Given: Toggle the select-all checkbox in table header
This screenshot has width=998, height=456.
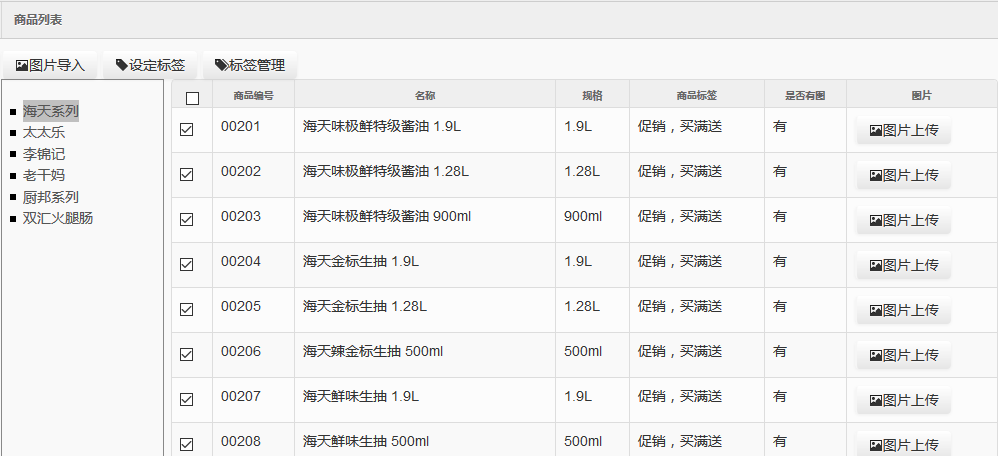Looking at the screenshot, I should tap(192, 98).
